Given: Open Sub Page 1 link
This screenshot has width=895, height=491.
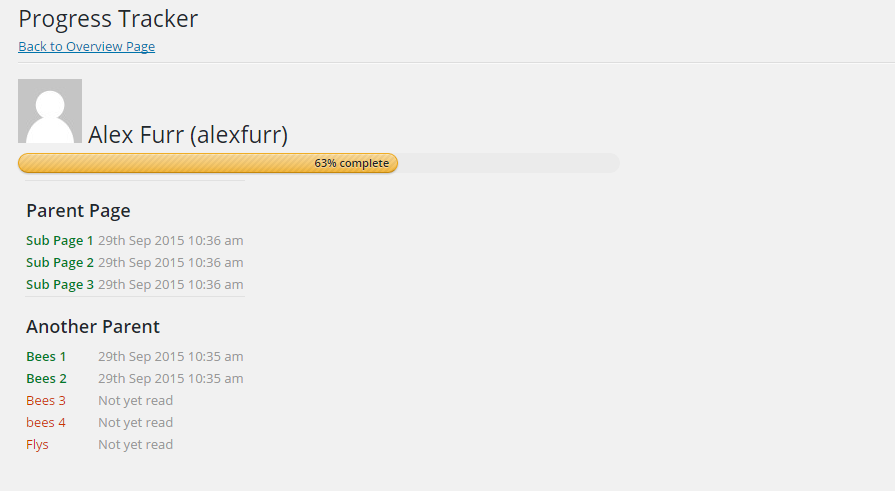Looking at the screenshot, I should [x=60, y=240].
